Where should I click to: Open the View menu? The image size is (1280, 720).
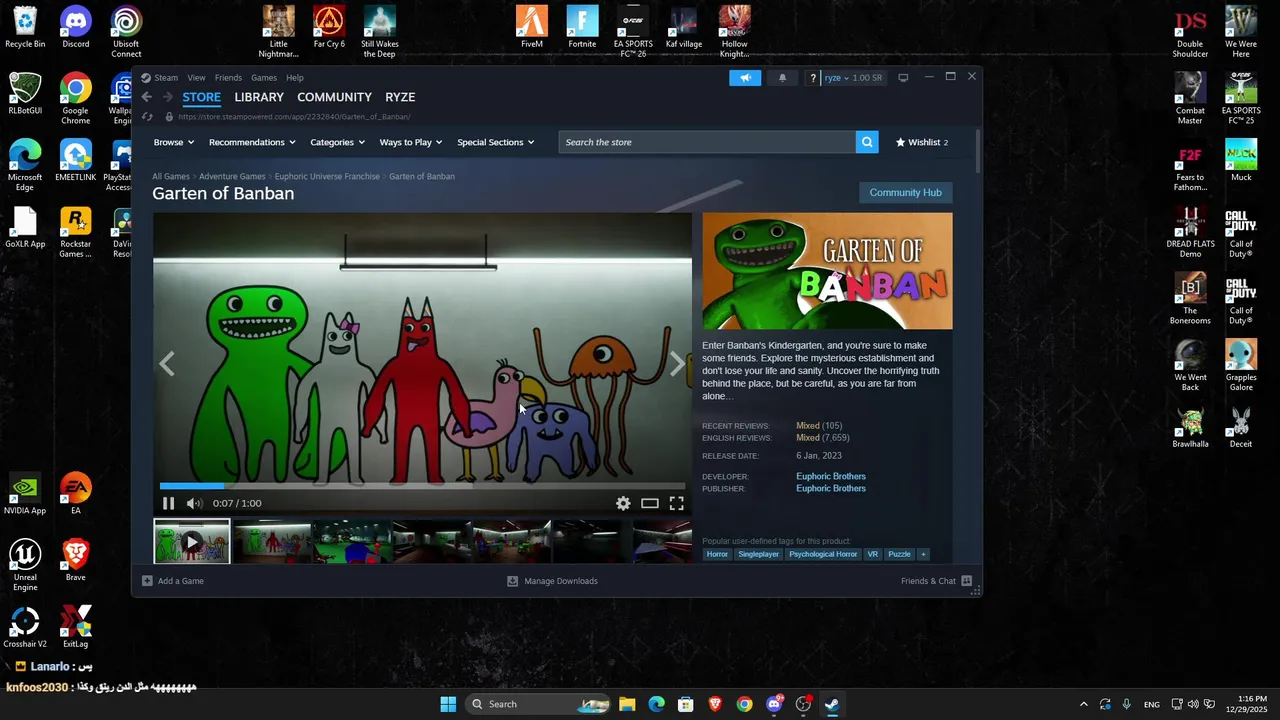[196, 78]
